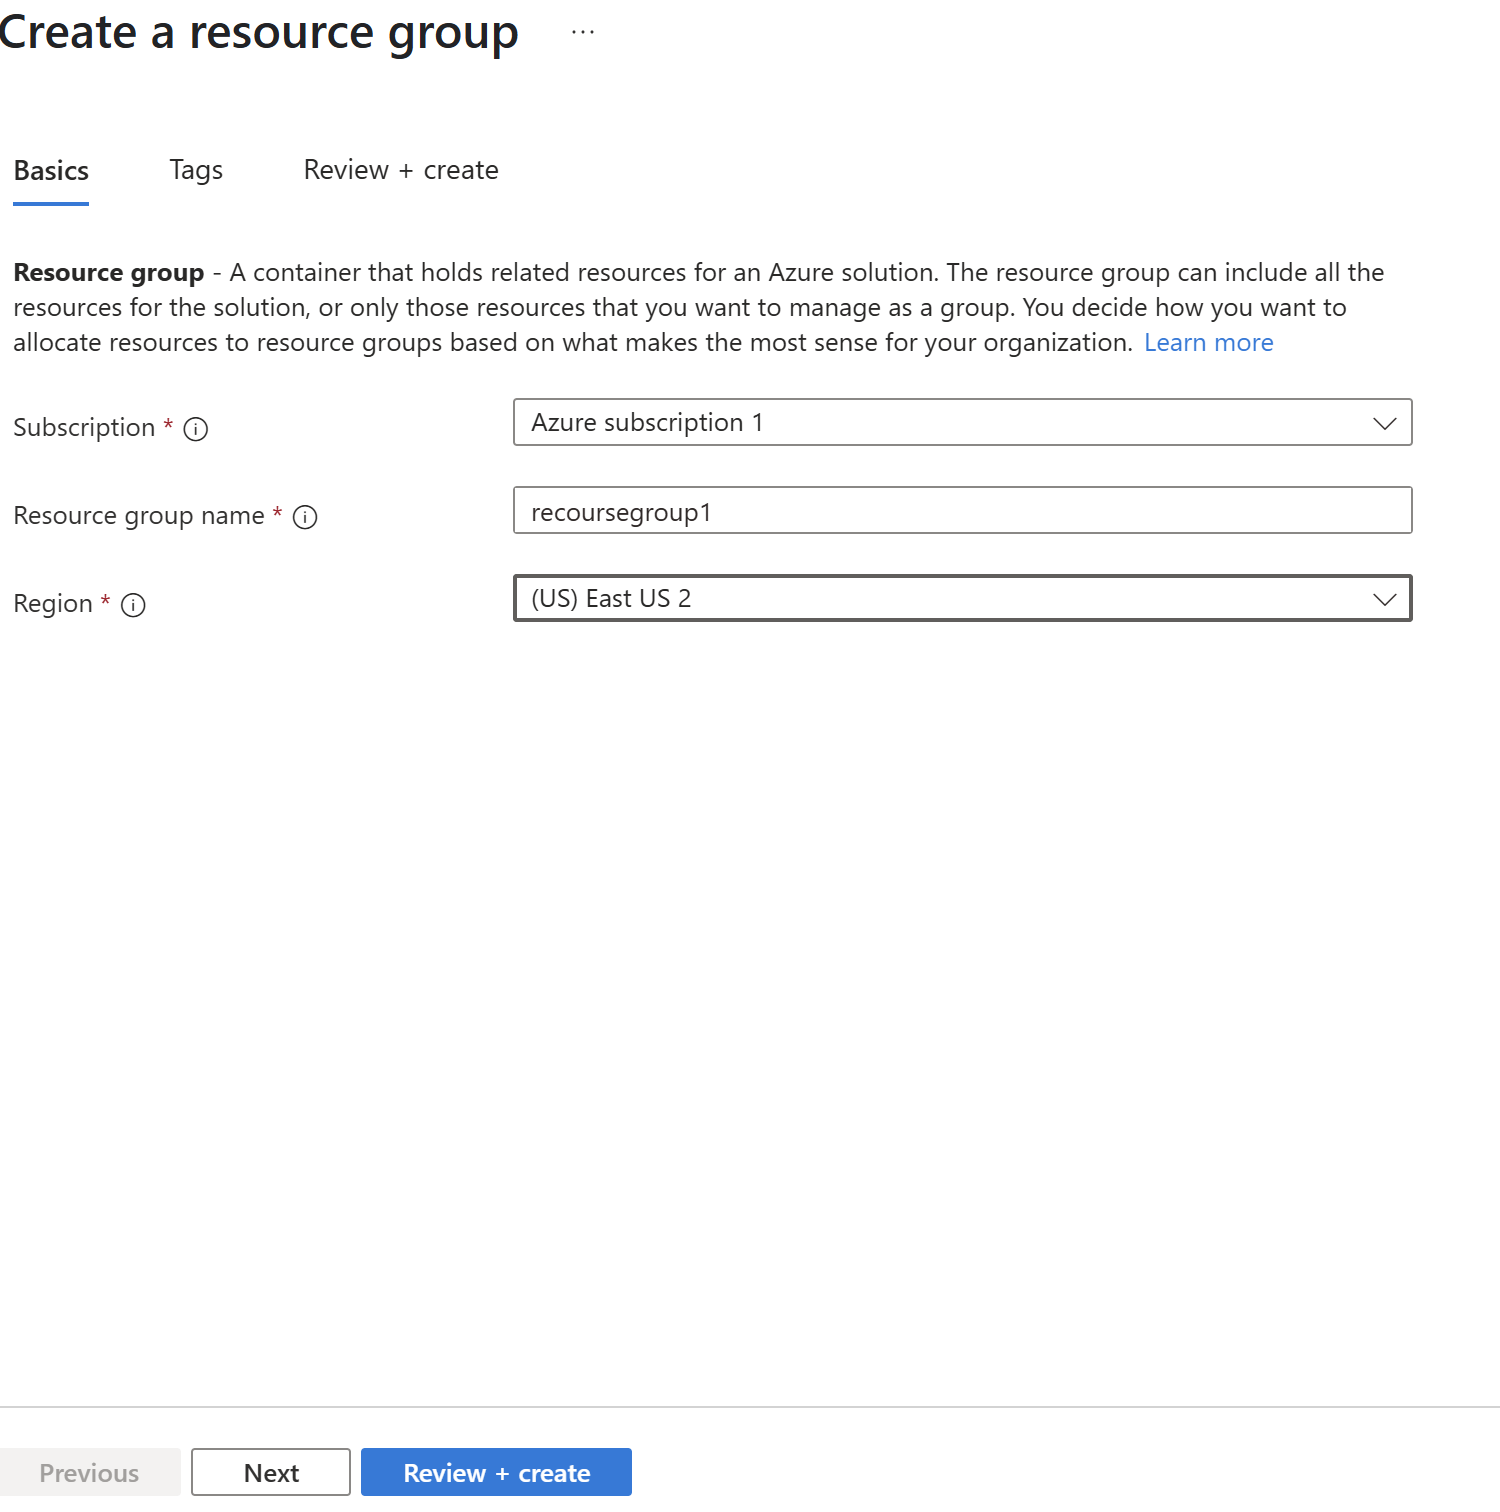
Task: Click the Learn more link
Action: pos(1209,342)
